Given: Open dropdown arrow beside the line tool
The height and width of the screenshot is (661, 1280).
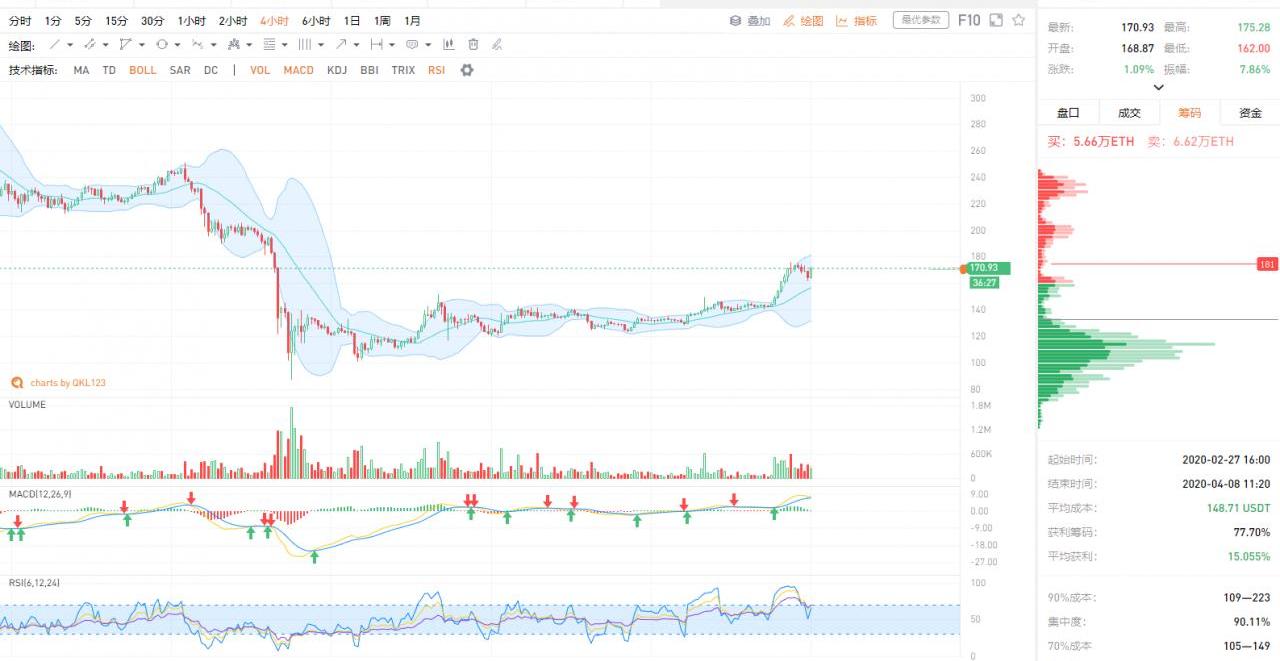Looking at the screenshot, I should pos(71,45).
